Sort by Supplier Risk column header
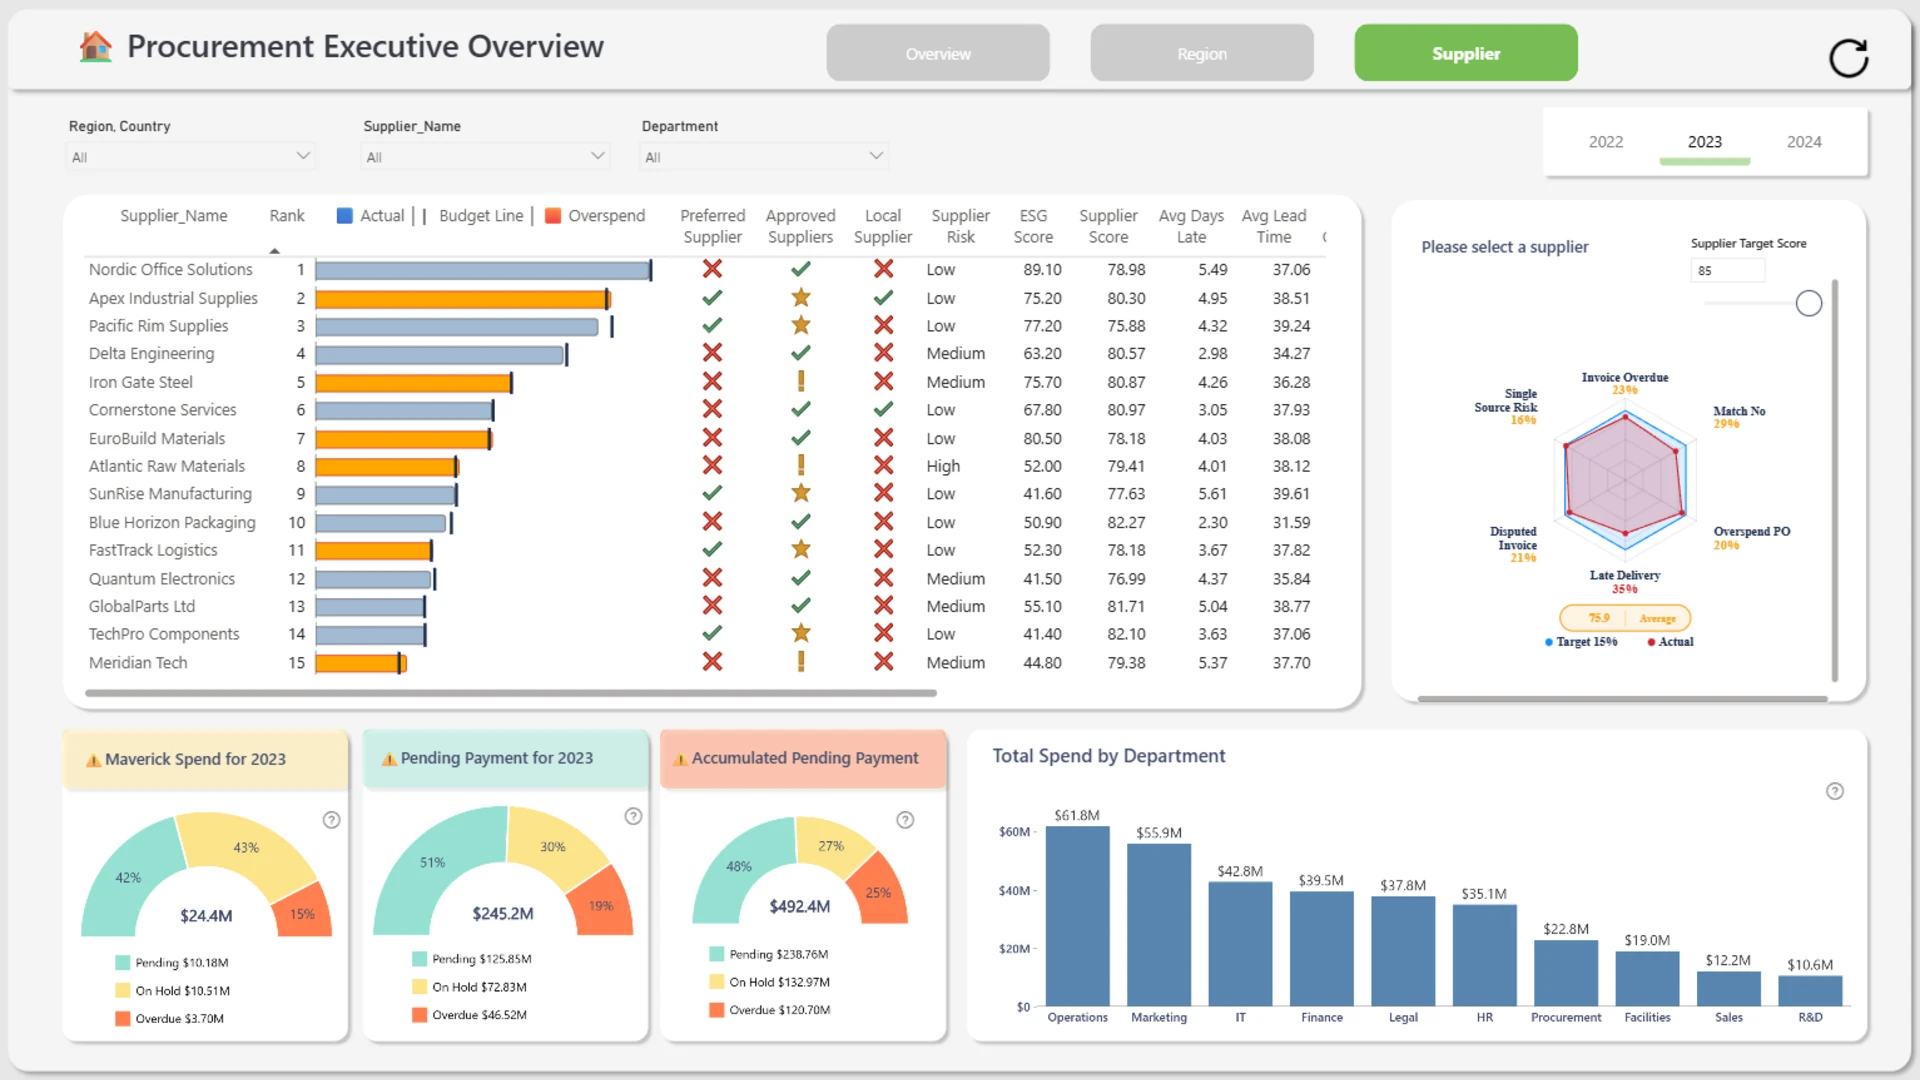Screen dimensions: 1920x1080 pos(960,226)
